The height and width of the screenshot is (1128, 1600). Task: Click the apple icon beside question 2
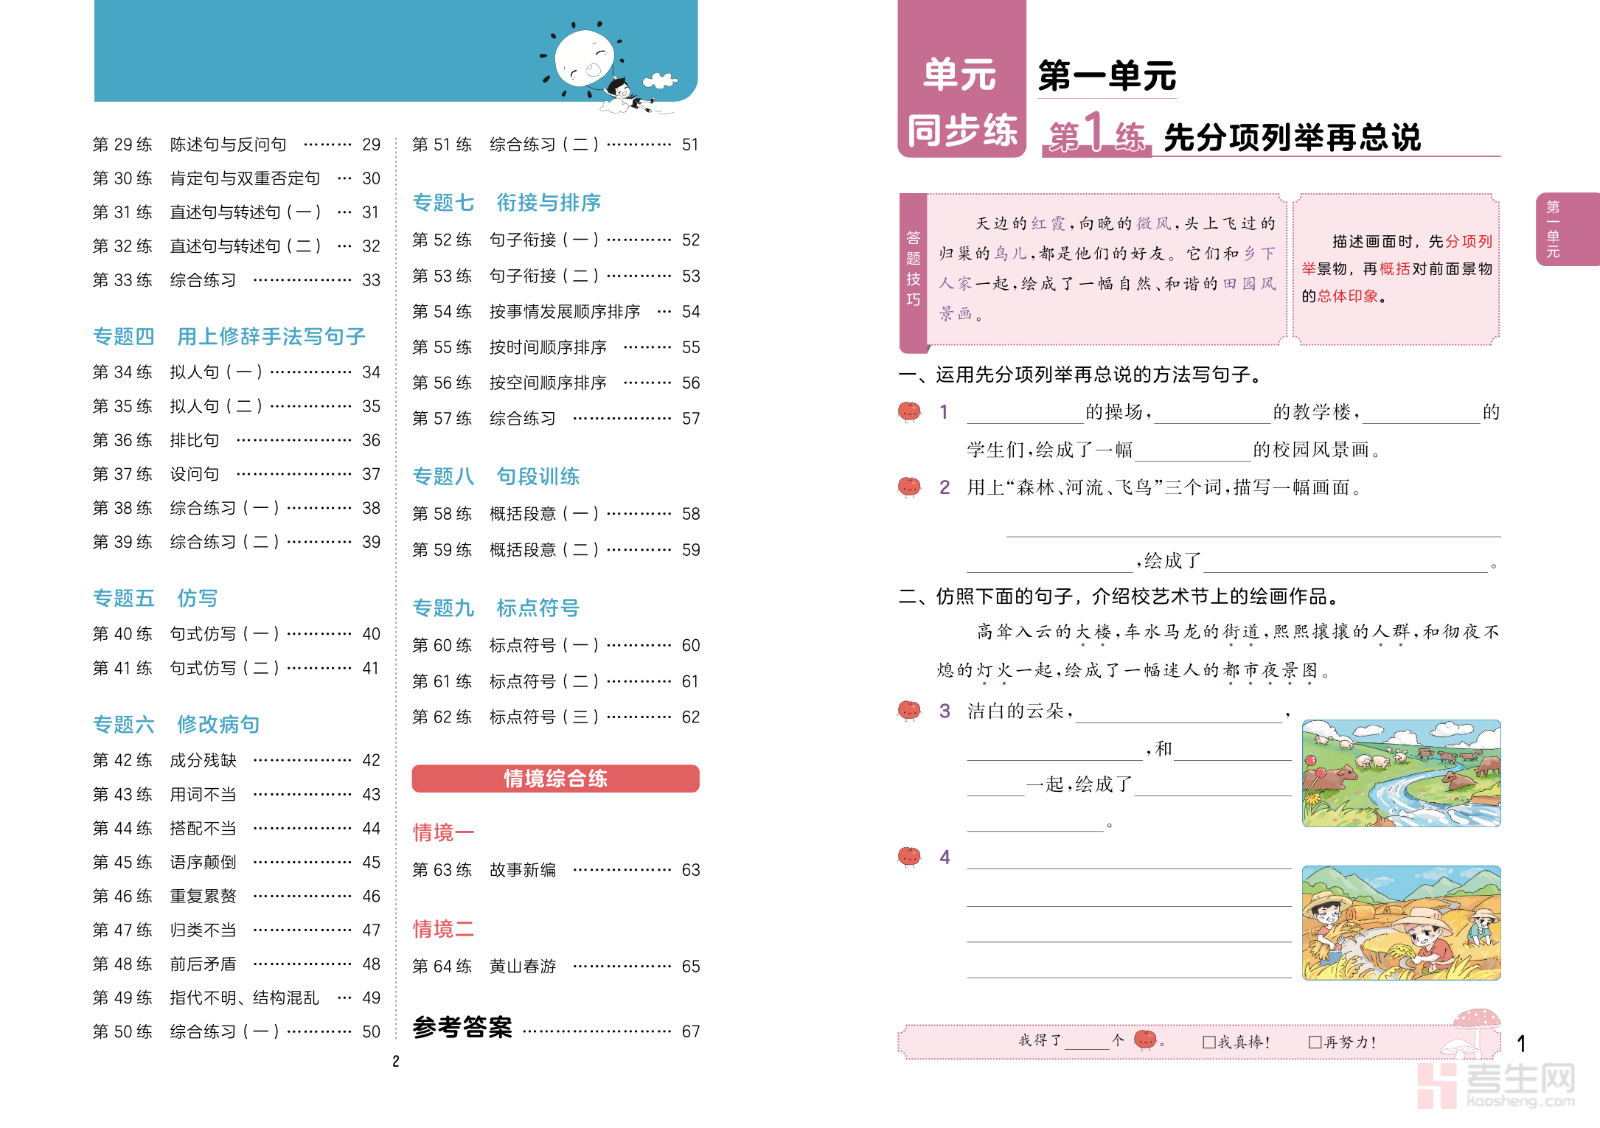pos(909,487)
